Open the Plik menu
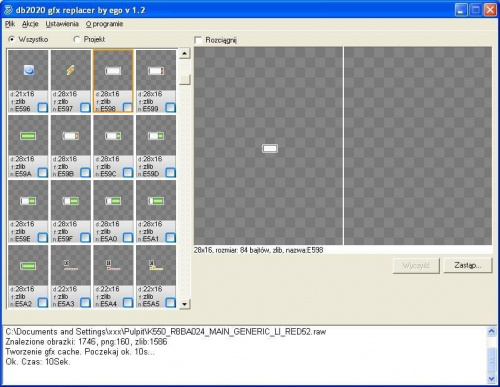This screenshot has width=500, height=387. click(10, 24)
